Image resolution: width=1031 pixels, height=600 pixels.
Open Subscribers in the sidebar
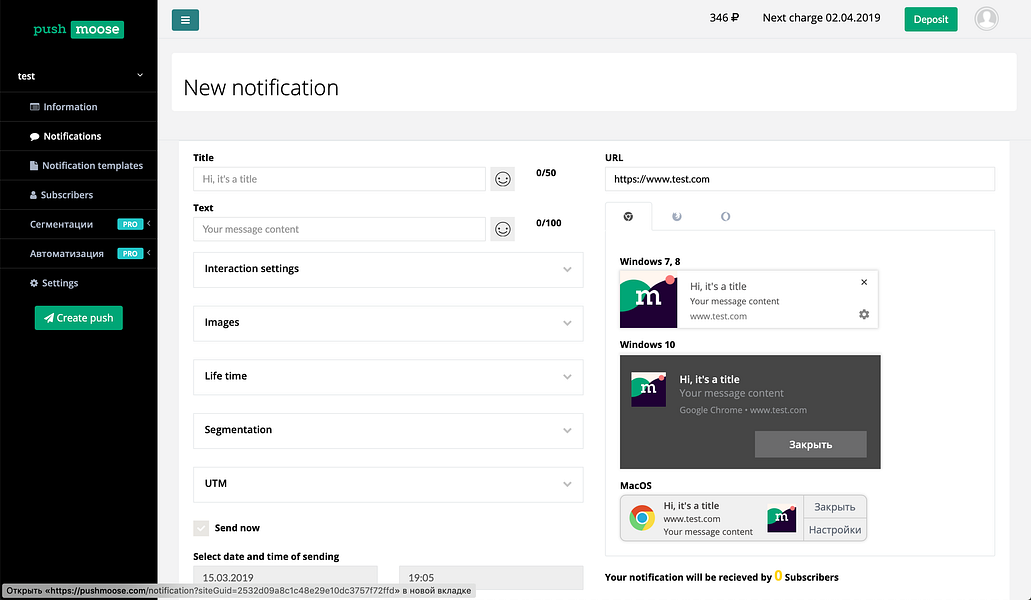[x=79, y=195]
